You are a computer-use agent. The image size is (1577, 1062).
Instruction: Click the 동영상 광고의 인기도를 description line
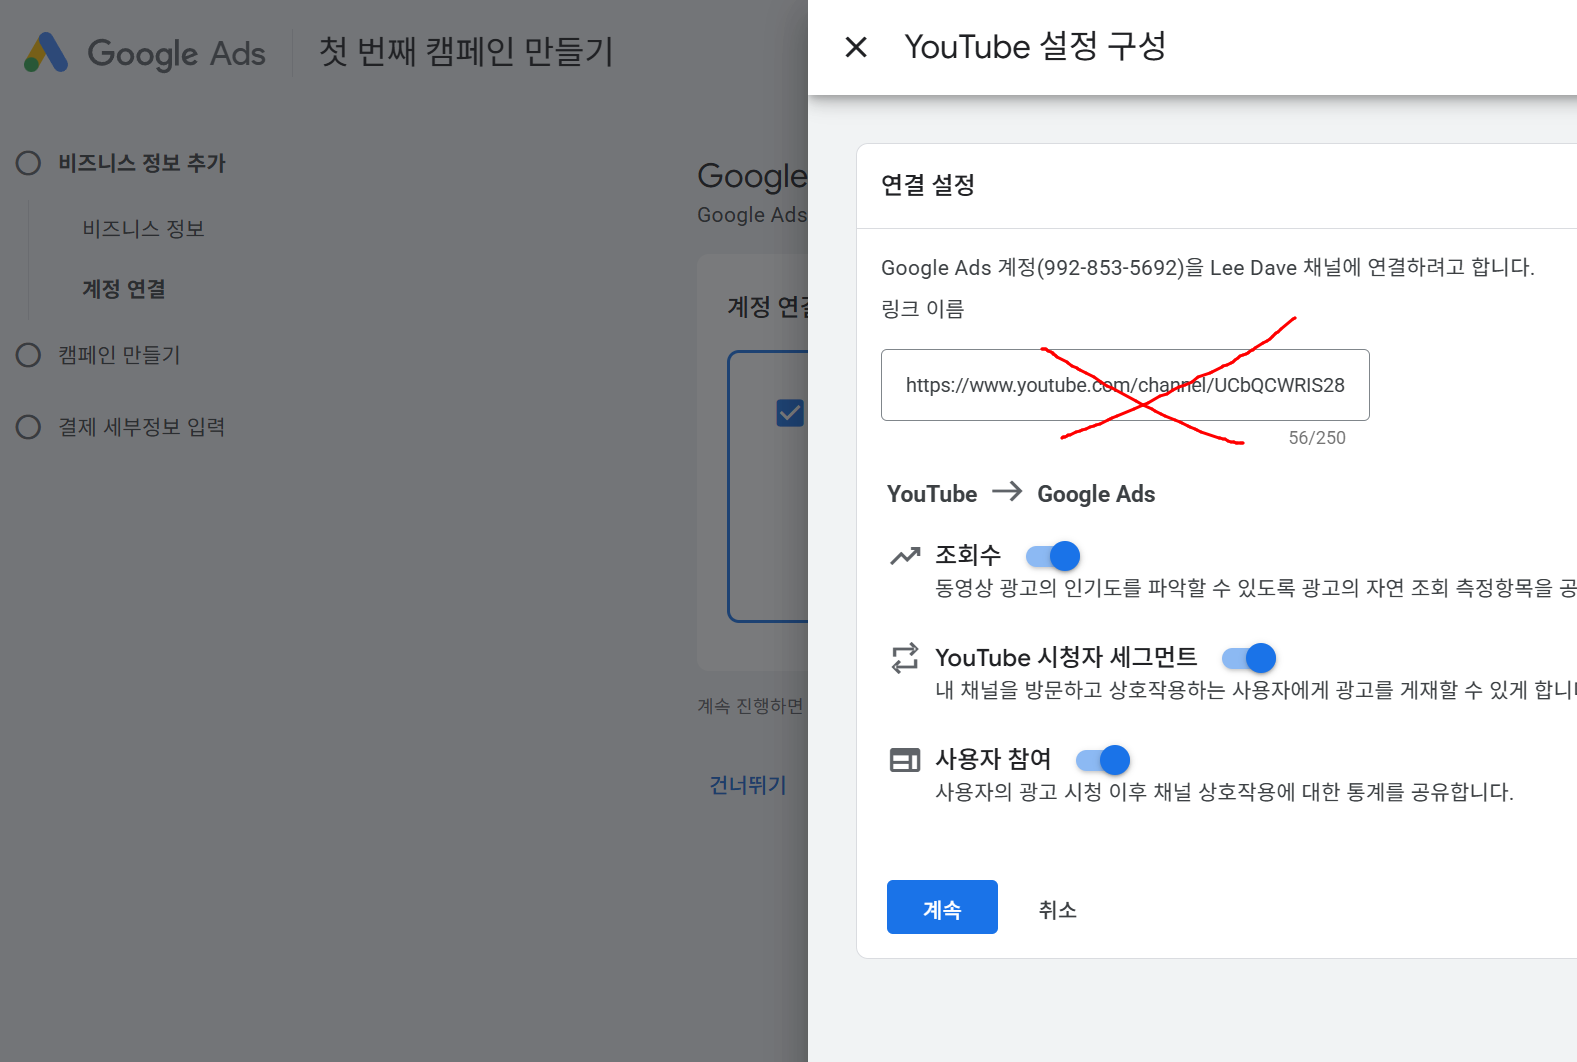point(1256,588)
